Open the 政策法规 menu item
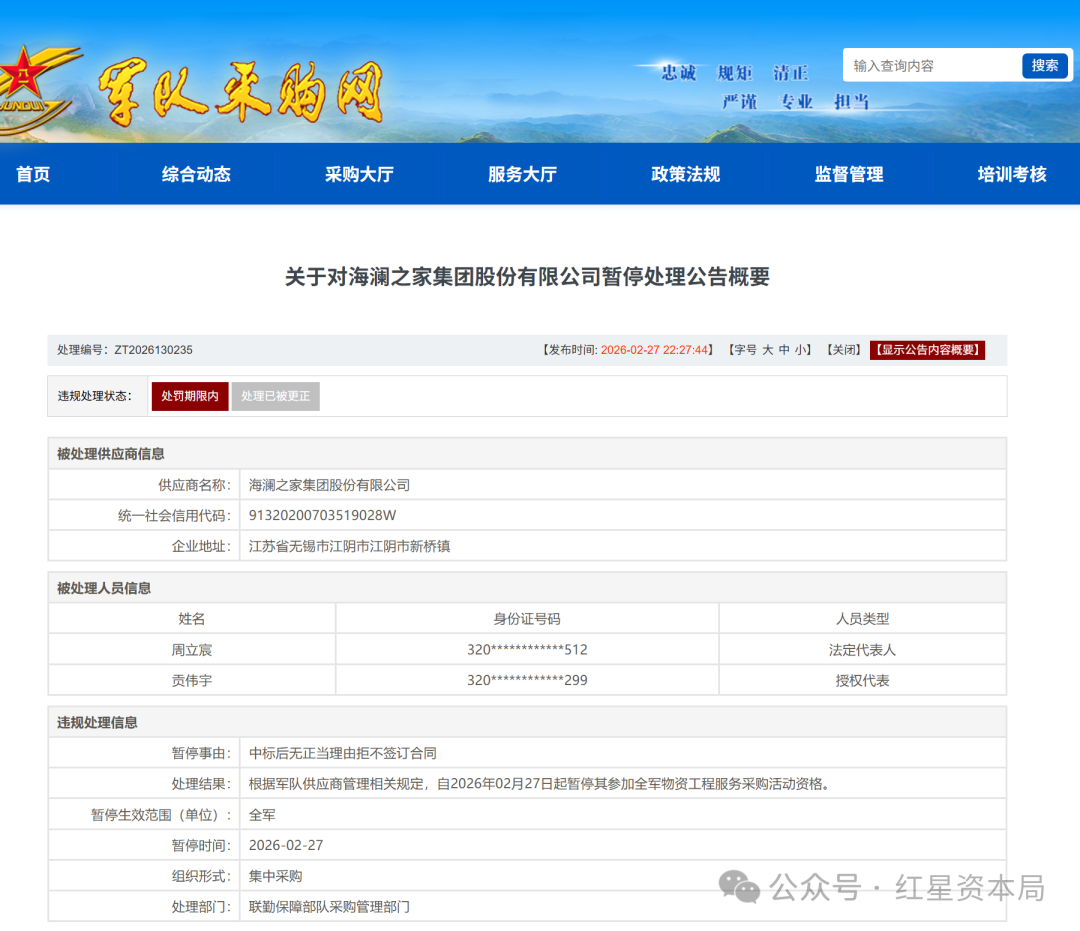 (x=685, y=174)
